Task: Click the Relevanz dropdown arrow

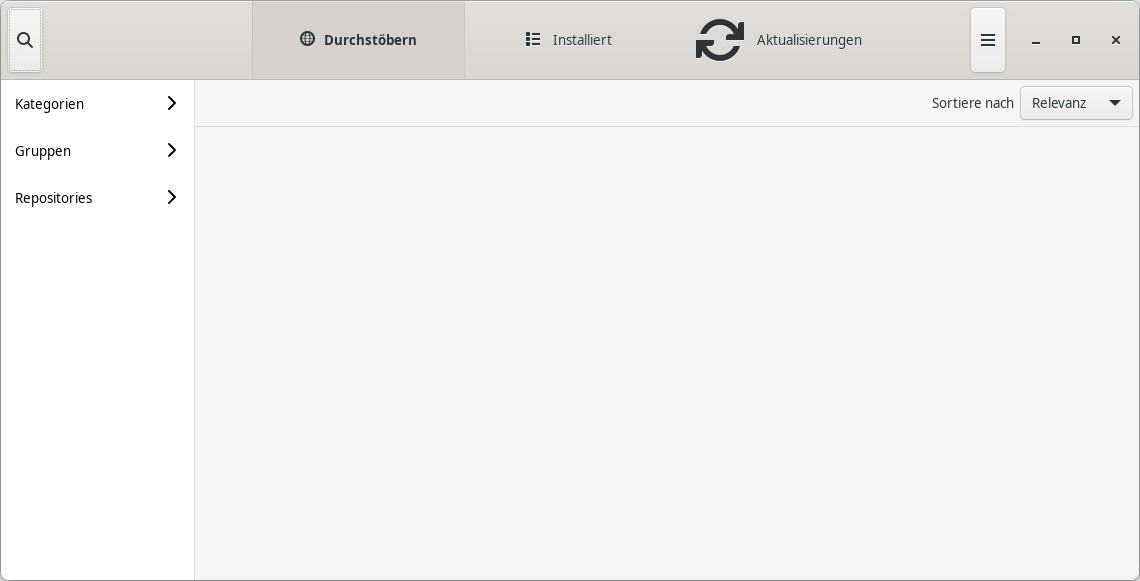Action: tap(1114, 103)
